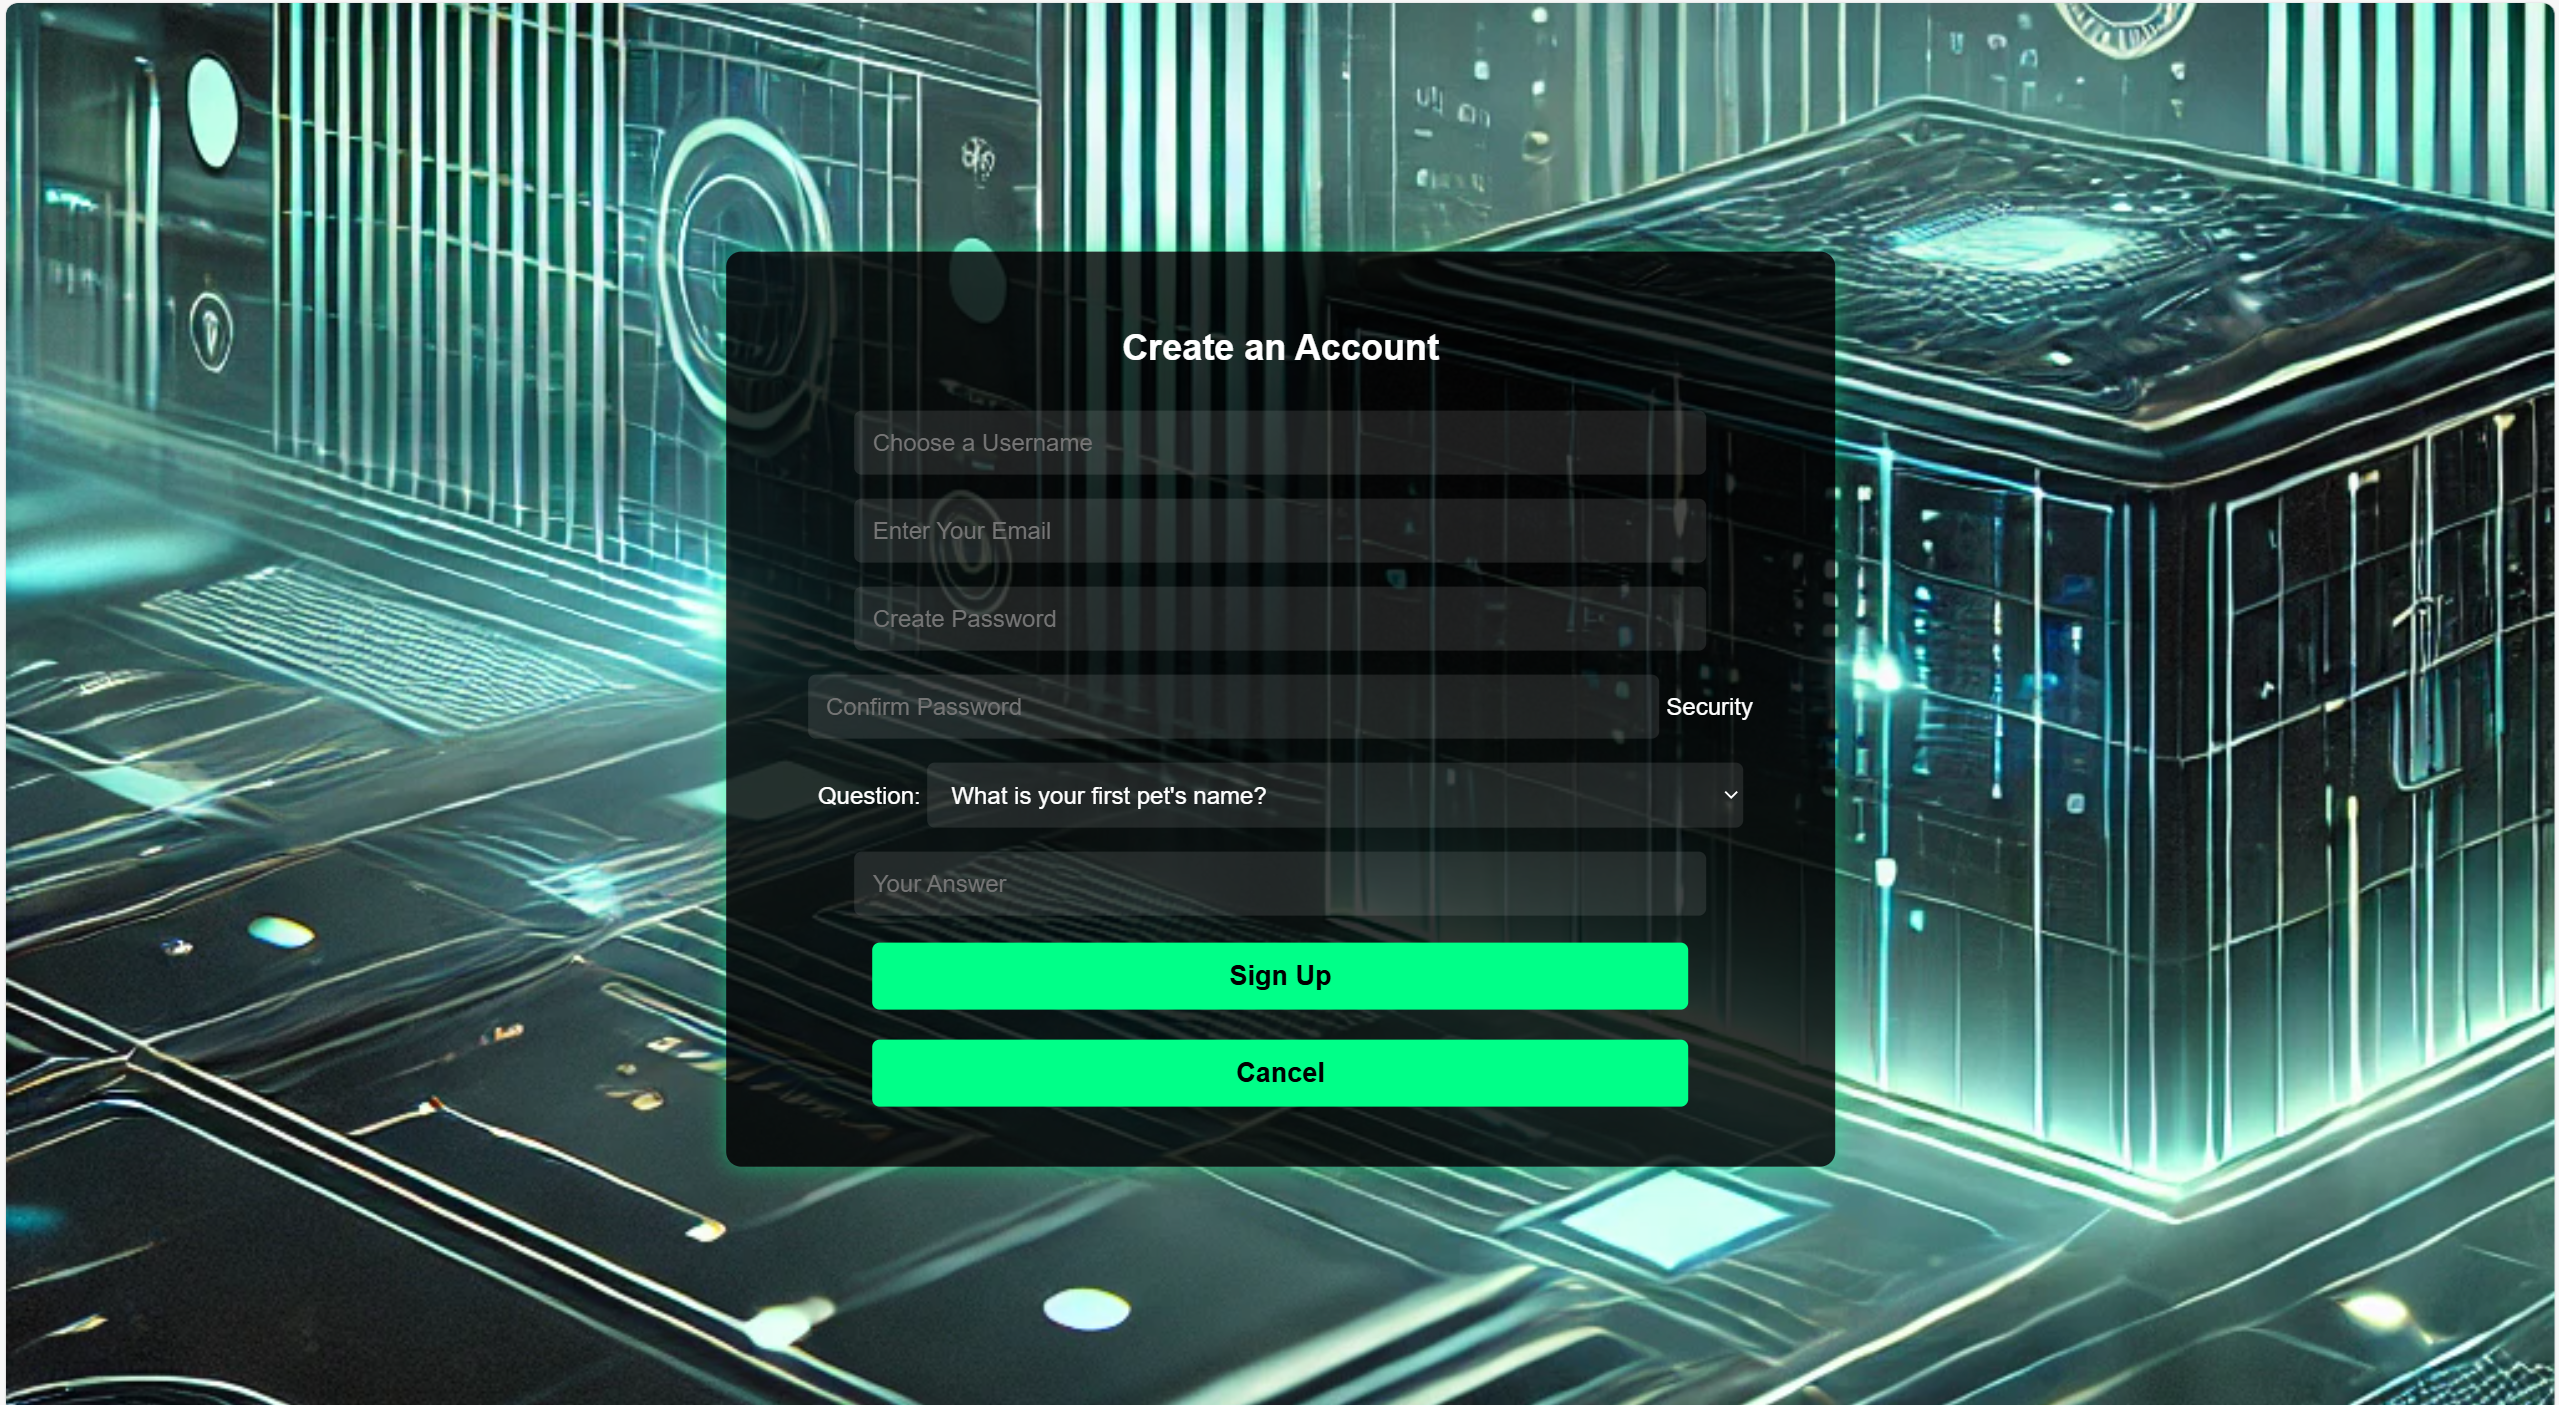
Task: Click the "Confirm Password" placeholder text
Action: point(923,707)
